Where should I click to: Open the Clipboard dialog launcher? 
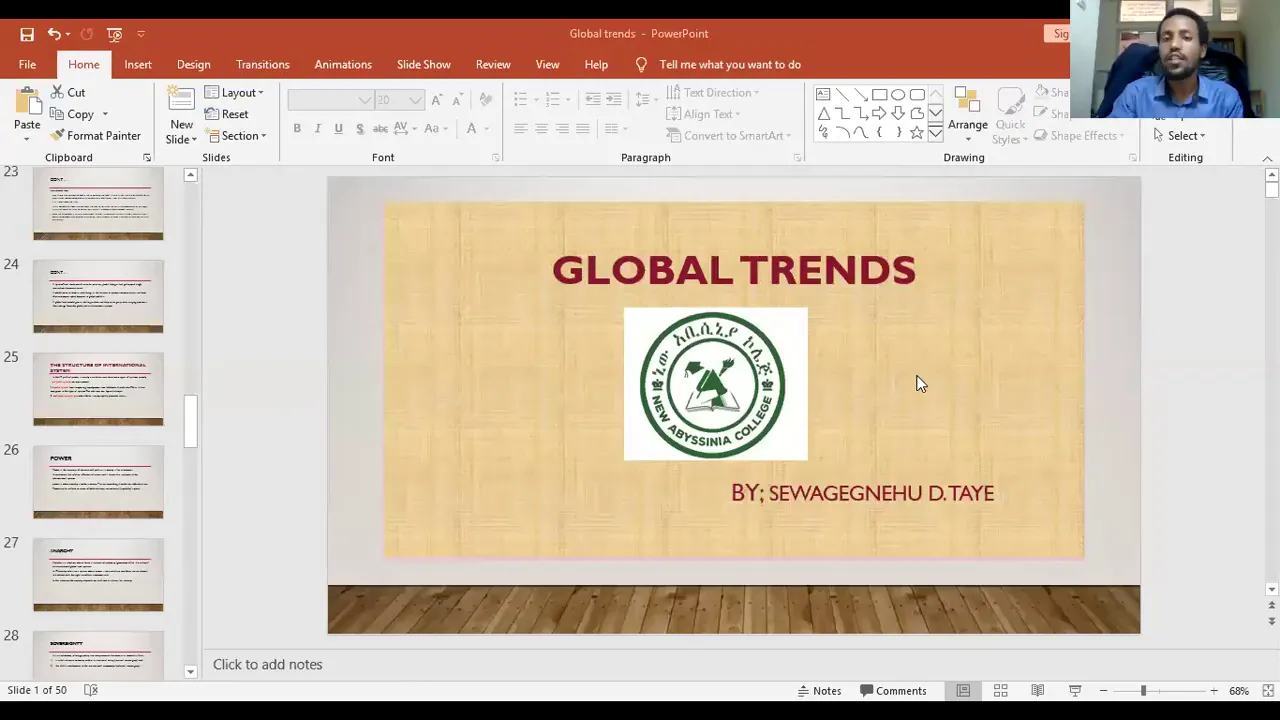point(147,158)
